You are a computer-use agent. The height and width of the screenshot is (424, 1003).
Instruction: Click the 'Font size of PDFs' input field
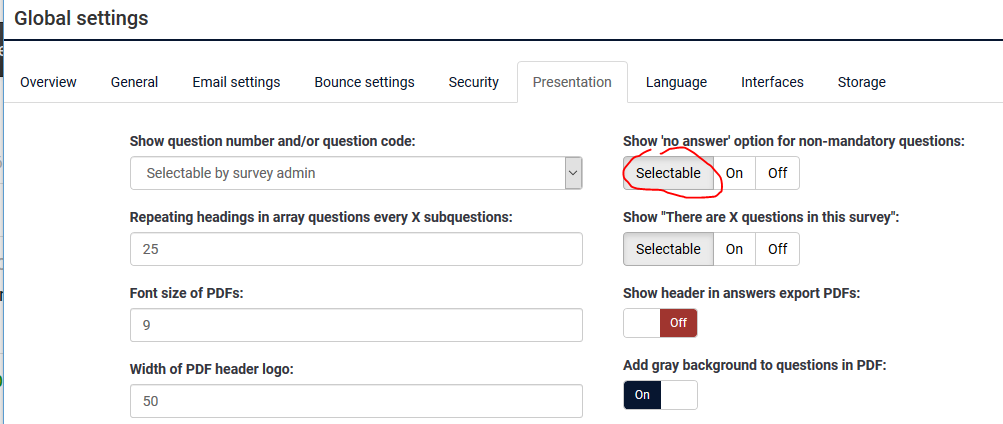click(356, 325)
